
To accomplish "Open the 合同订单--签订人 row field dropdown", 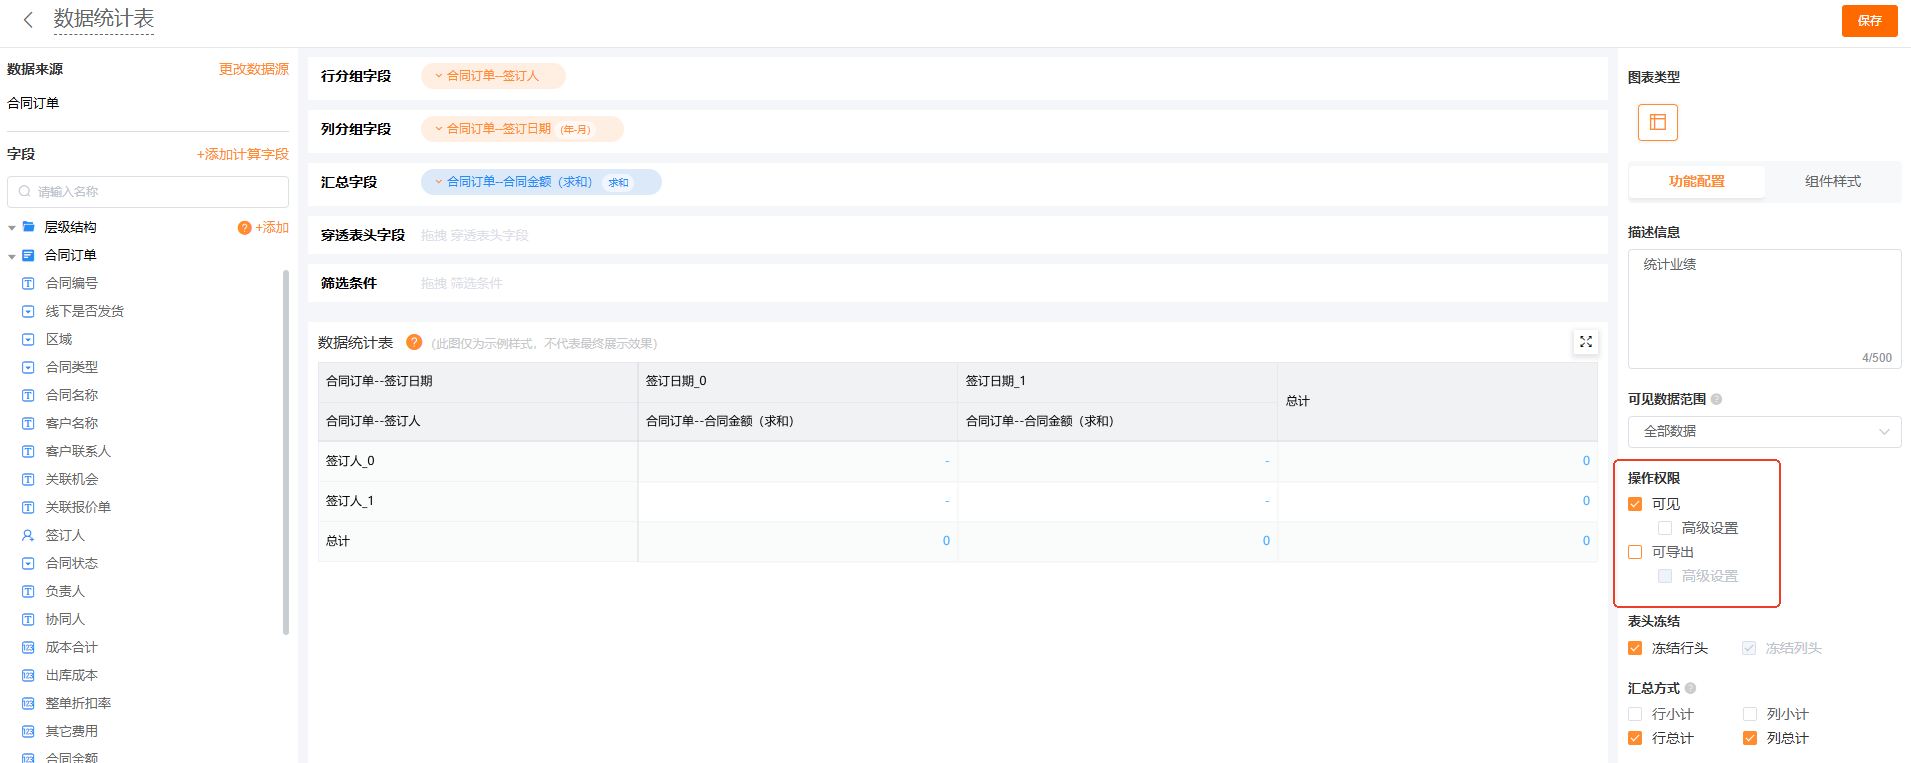I will tap(438, 76).
